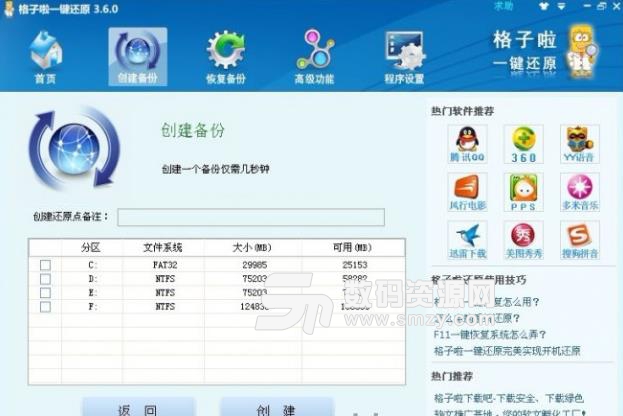Image resolution: width=623 pixels, height=416 pixels.
Task: Launch the 风行电影 software icon
Action: click(x=467, y=192)
